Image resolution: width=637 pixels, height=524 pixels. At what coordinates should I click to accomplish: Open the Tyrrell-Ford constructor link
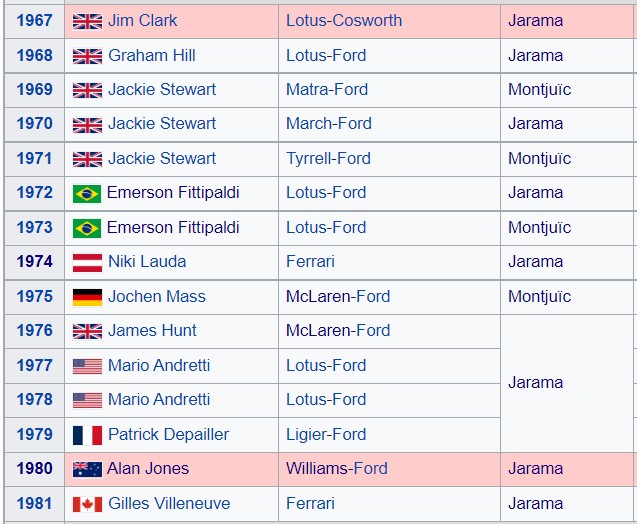coord(328,159)
